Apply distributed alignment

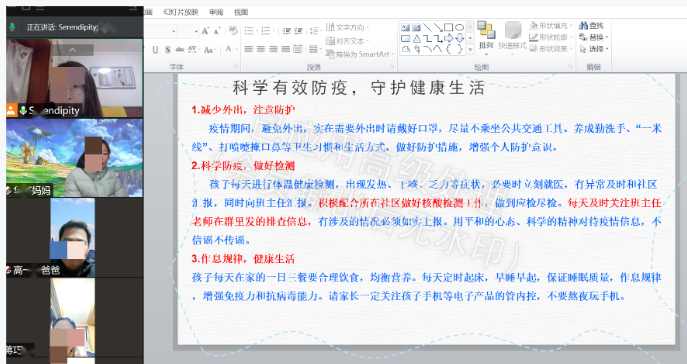coord(297,49)
